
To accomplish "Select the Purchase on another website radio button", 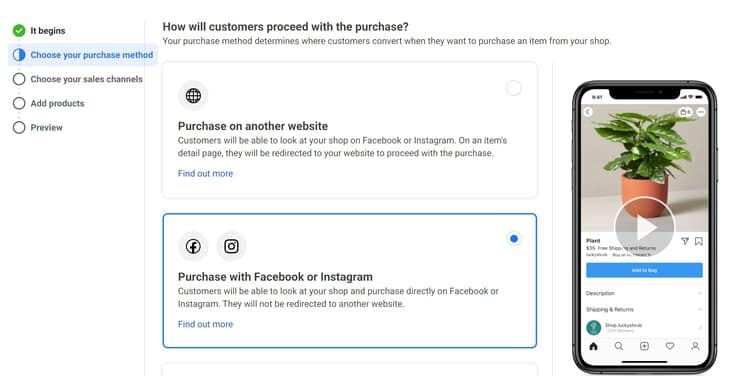I will tap(514, 88).
